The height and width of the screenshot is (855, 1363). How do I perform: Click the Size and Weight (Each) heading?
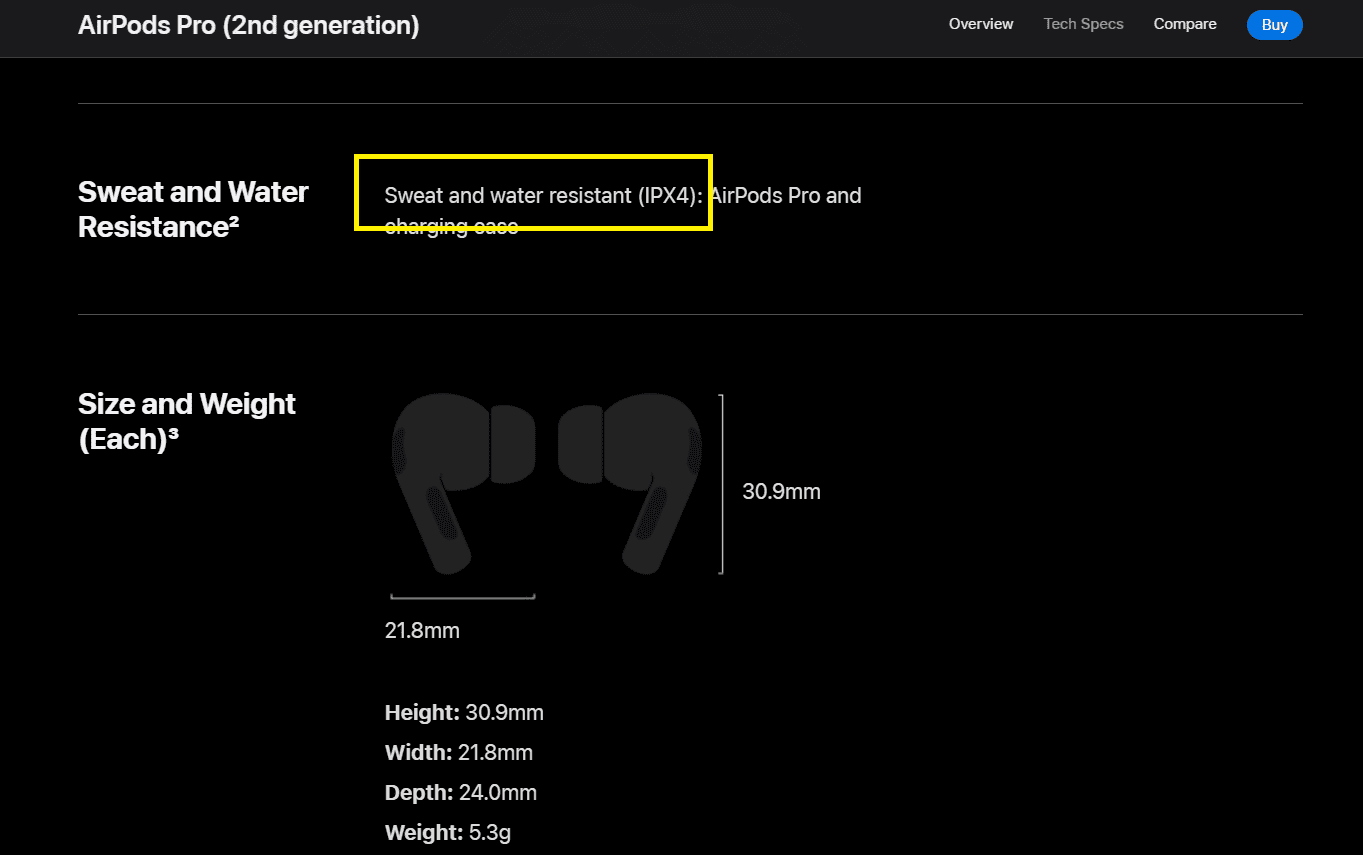click(187, 421)
